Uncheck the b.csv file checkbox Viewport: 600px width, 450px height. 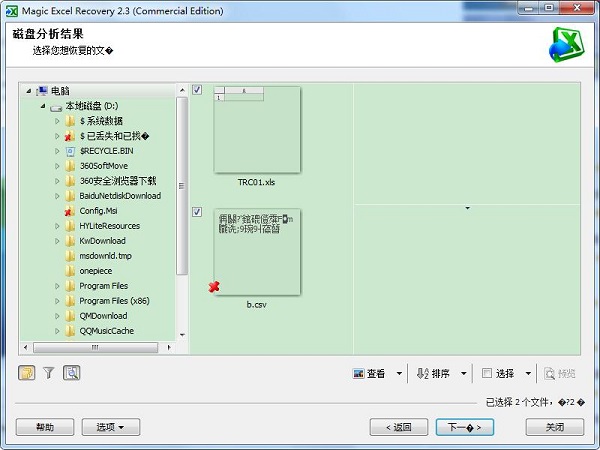tap(197, 212)
